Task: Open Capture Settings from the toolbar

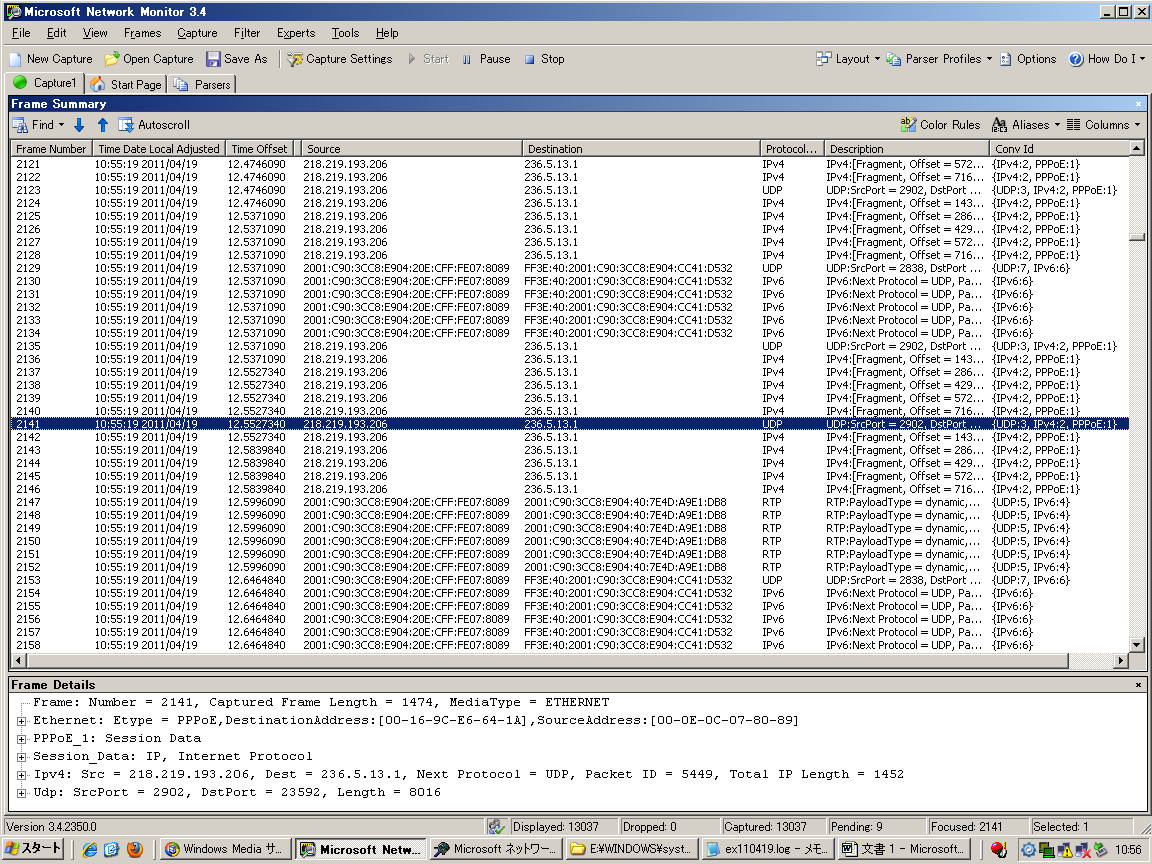Action: [x=339, y=60]
